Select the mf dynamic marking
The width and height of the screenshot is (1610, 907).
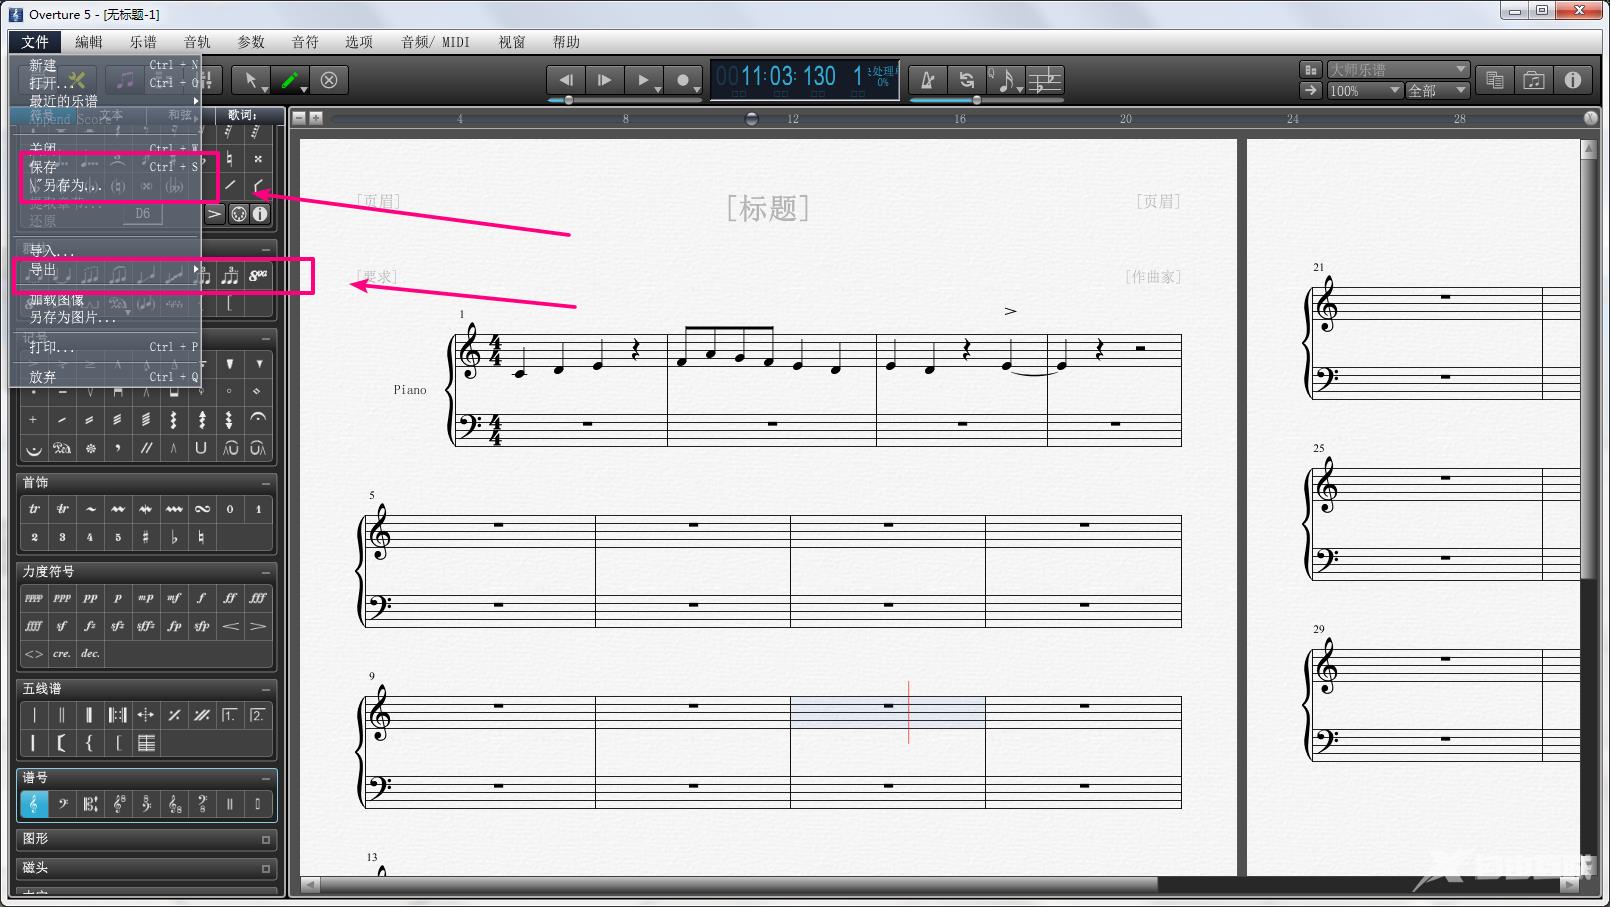pos(174,598)
